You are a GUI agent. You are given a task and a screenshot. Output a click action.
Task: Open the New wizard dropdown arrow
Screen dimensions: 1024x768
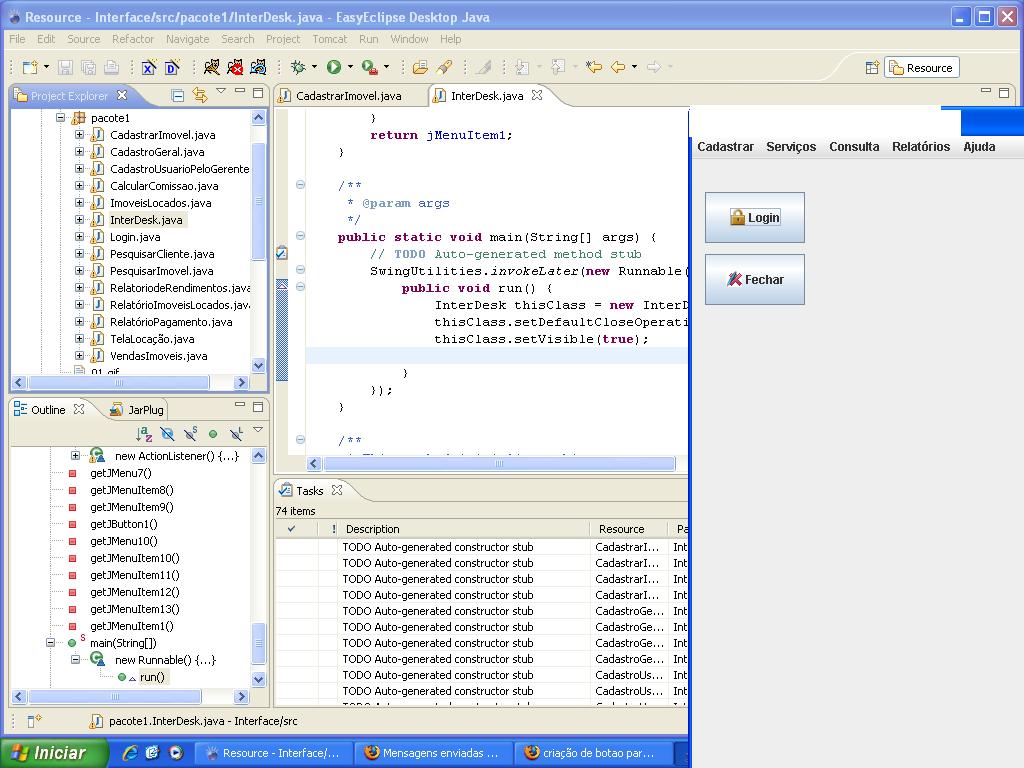(46, 67)
